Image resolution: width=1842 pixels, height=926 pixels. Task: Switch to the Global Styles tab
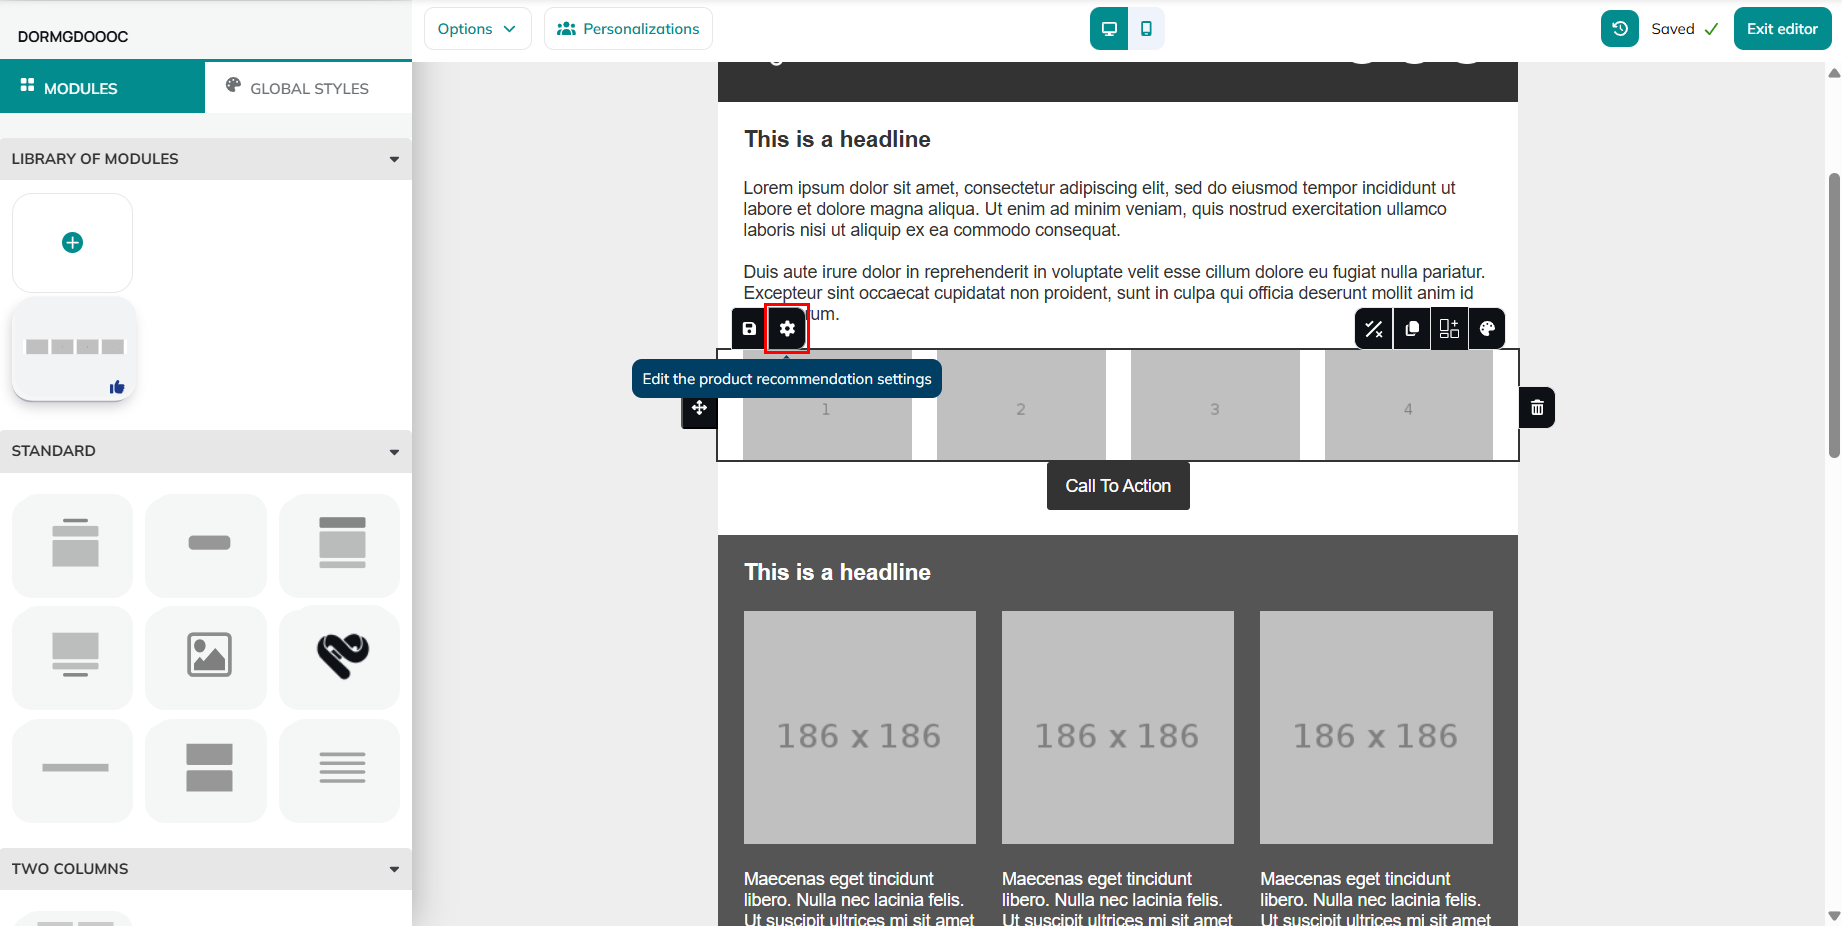308,88
